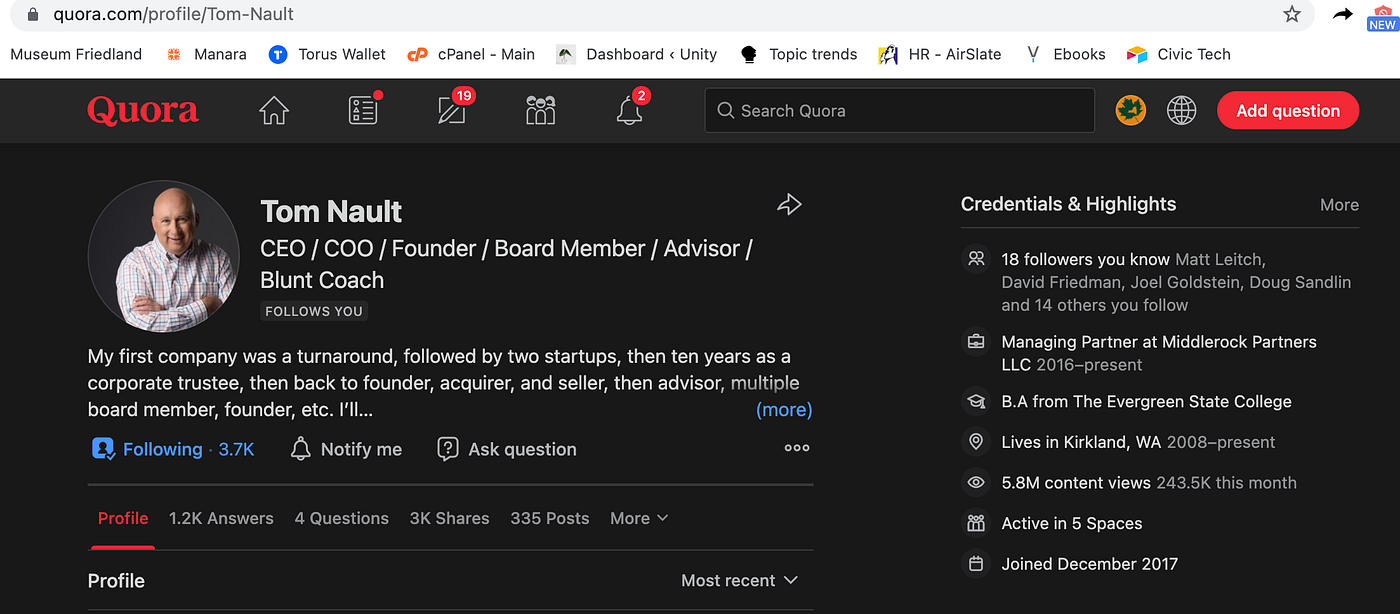
Task: Open your account avatar in the navbar
Action: (x=1131, y=111)
